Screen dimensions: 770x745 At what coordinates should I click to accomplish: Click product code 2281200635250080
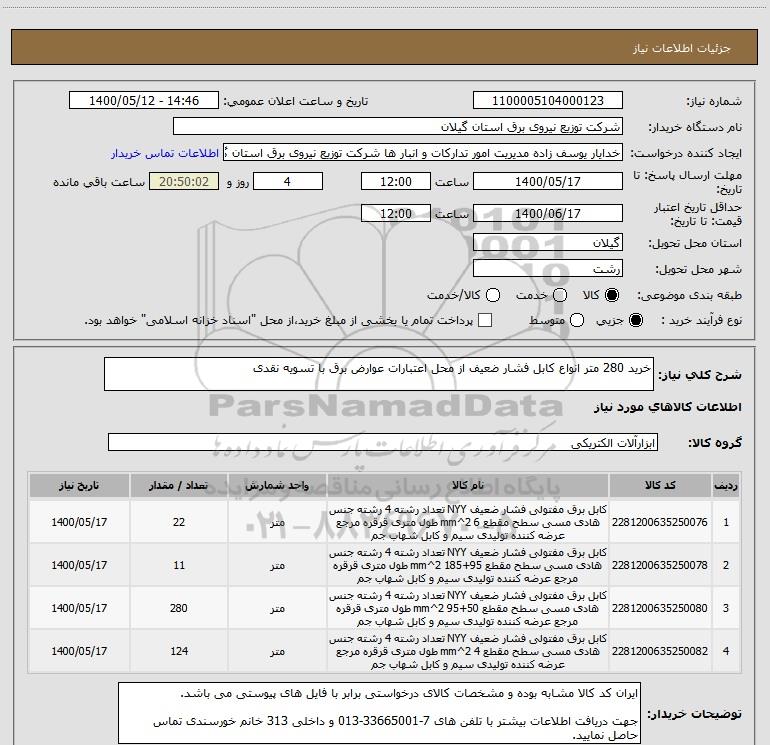click(660, 608)
